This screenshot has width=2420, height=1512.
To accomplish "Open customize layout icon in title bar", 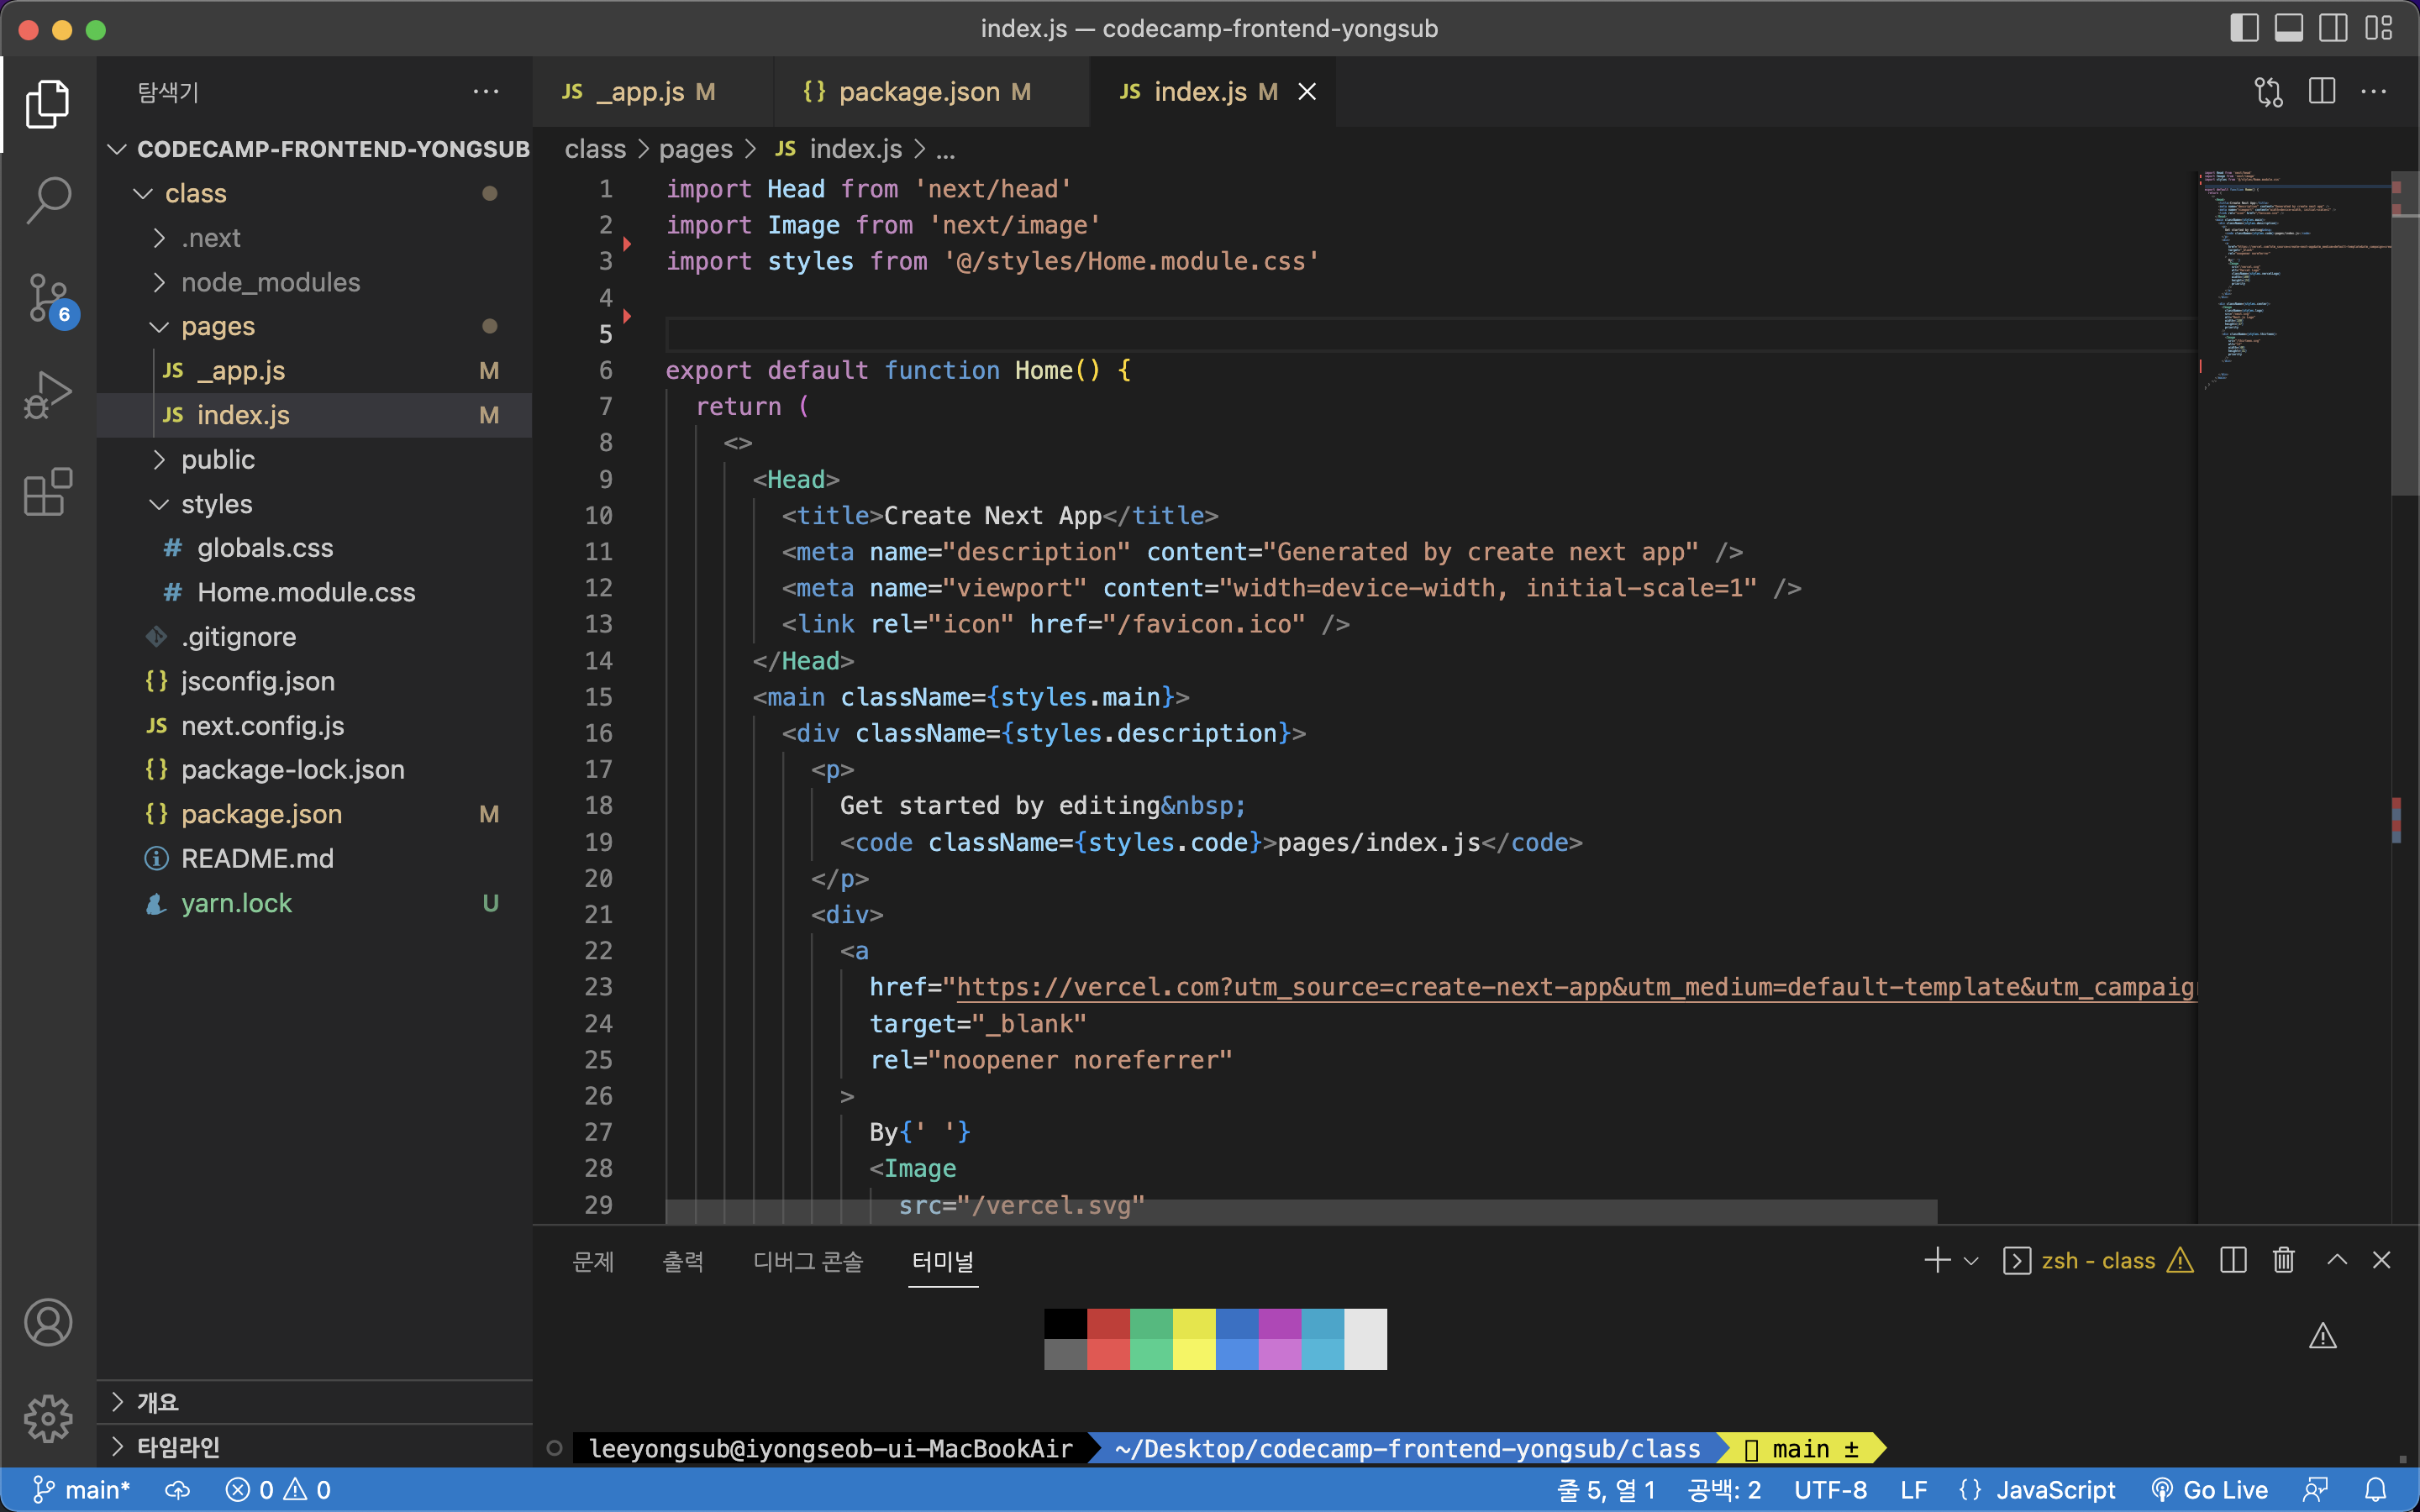I will (2379, 28).
